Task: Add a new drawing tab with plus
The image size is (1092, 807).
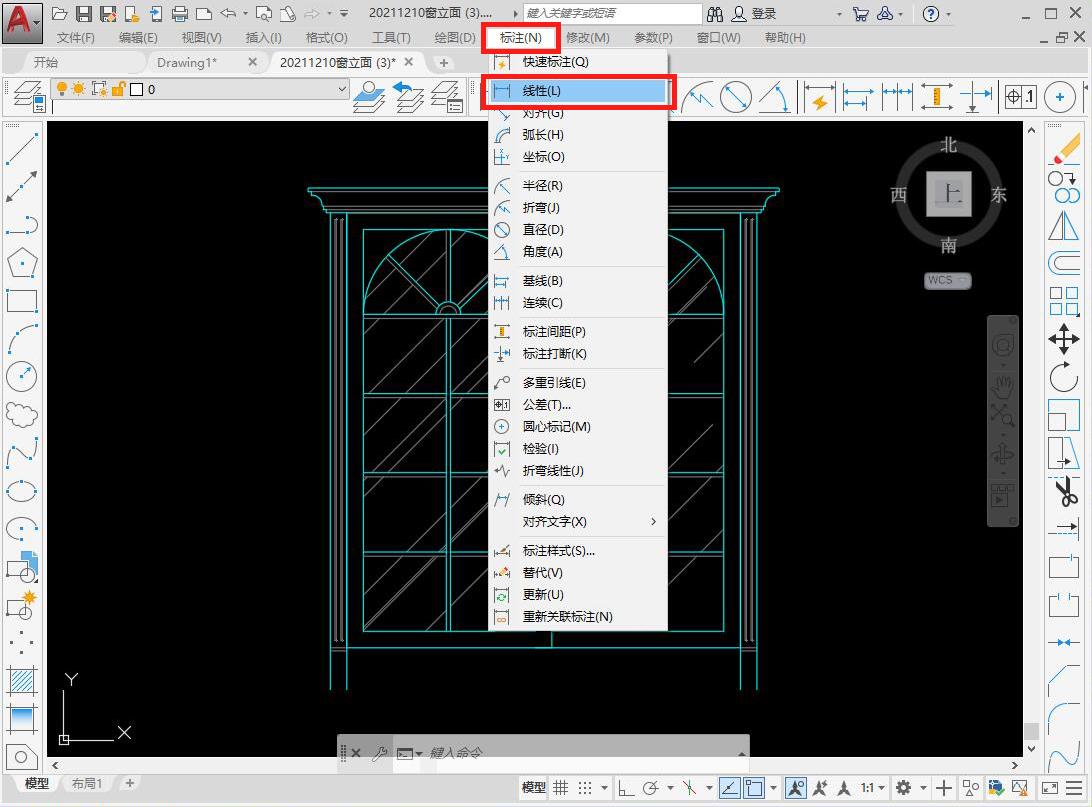Action: click(444, 63)
